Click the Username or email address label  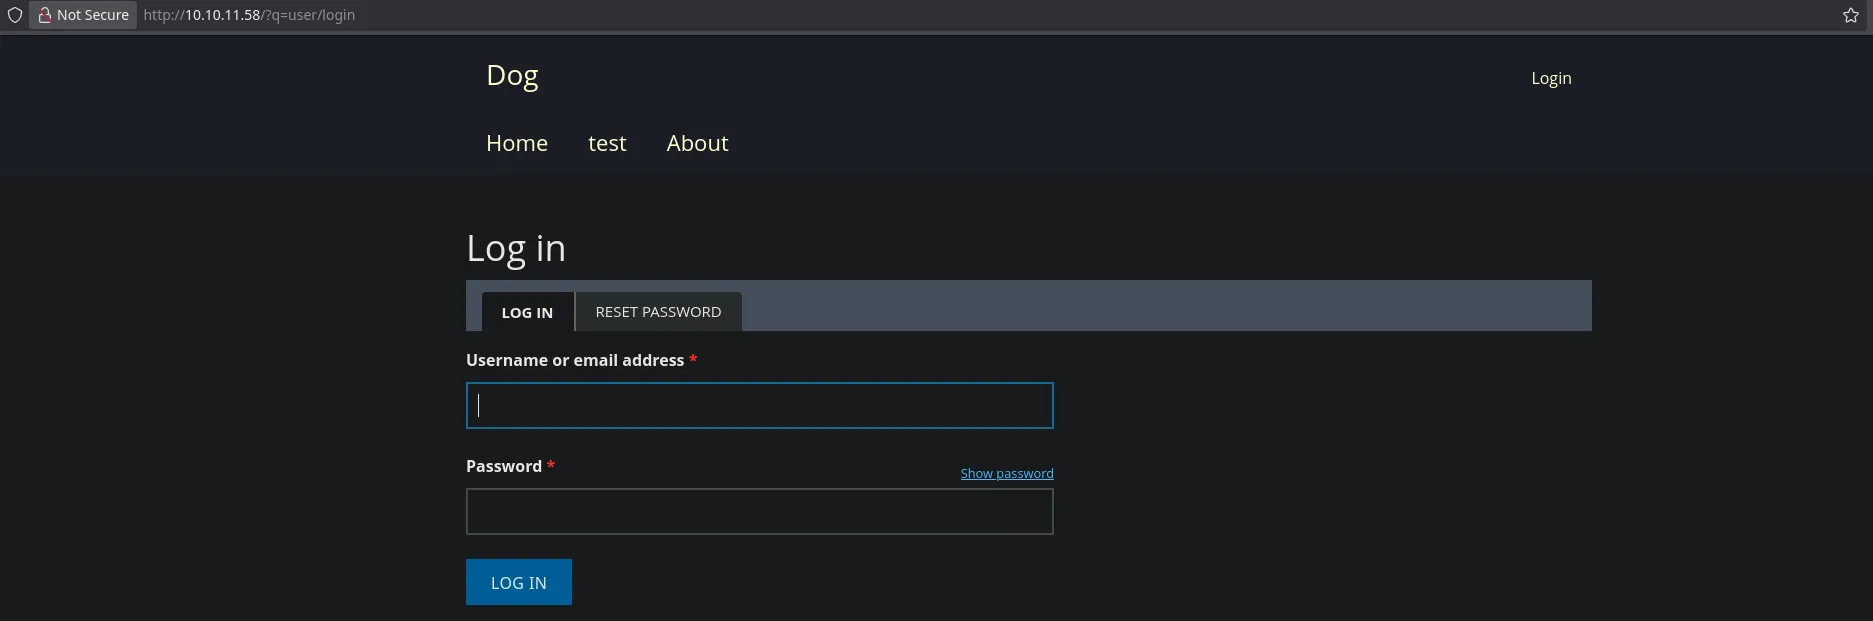tap(575, 360)
